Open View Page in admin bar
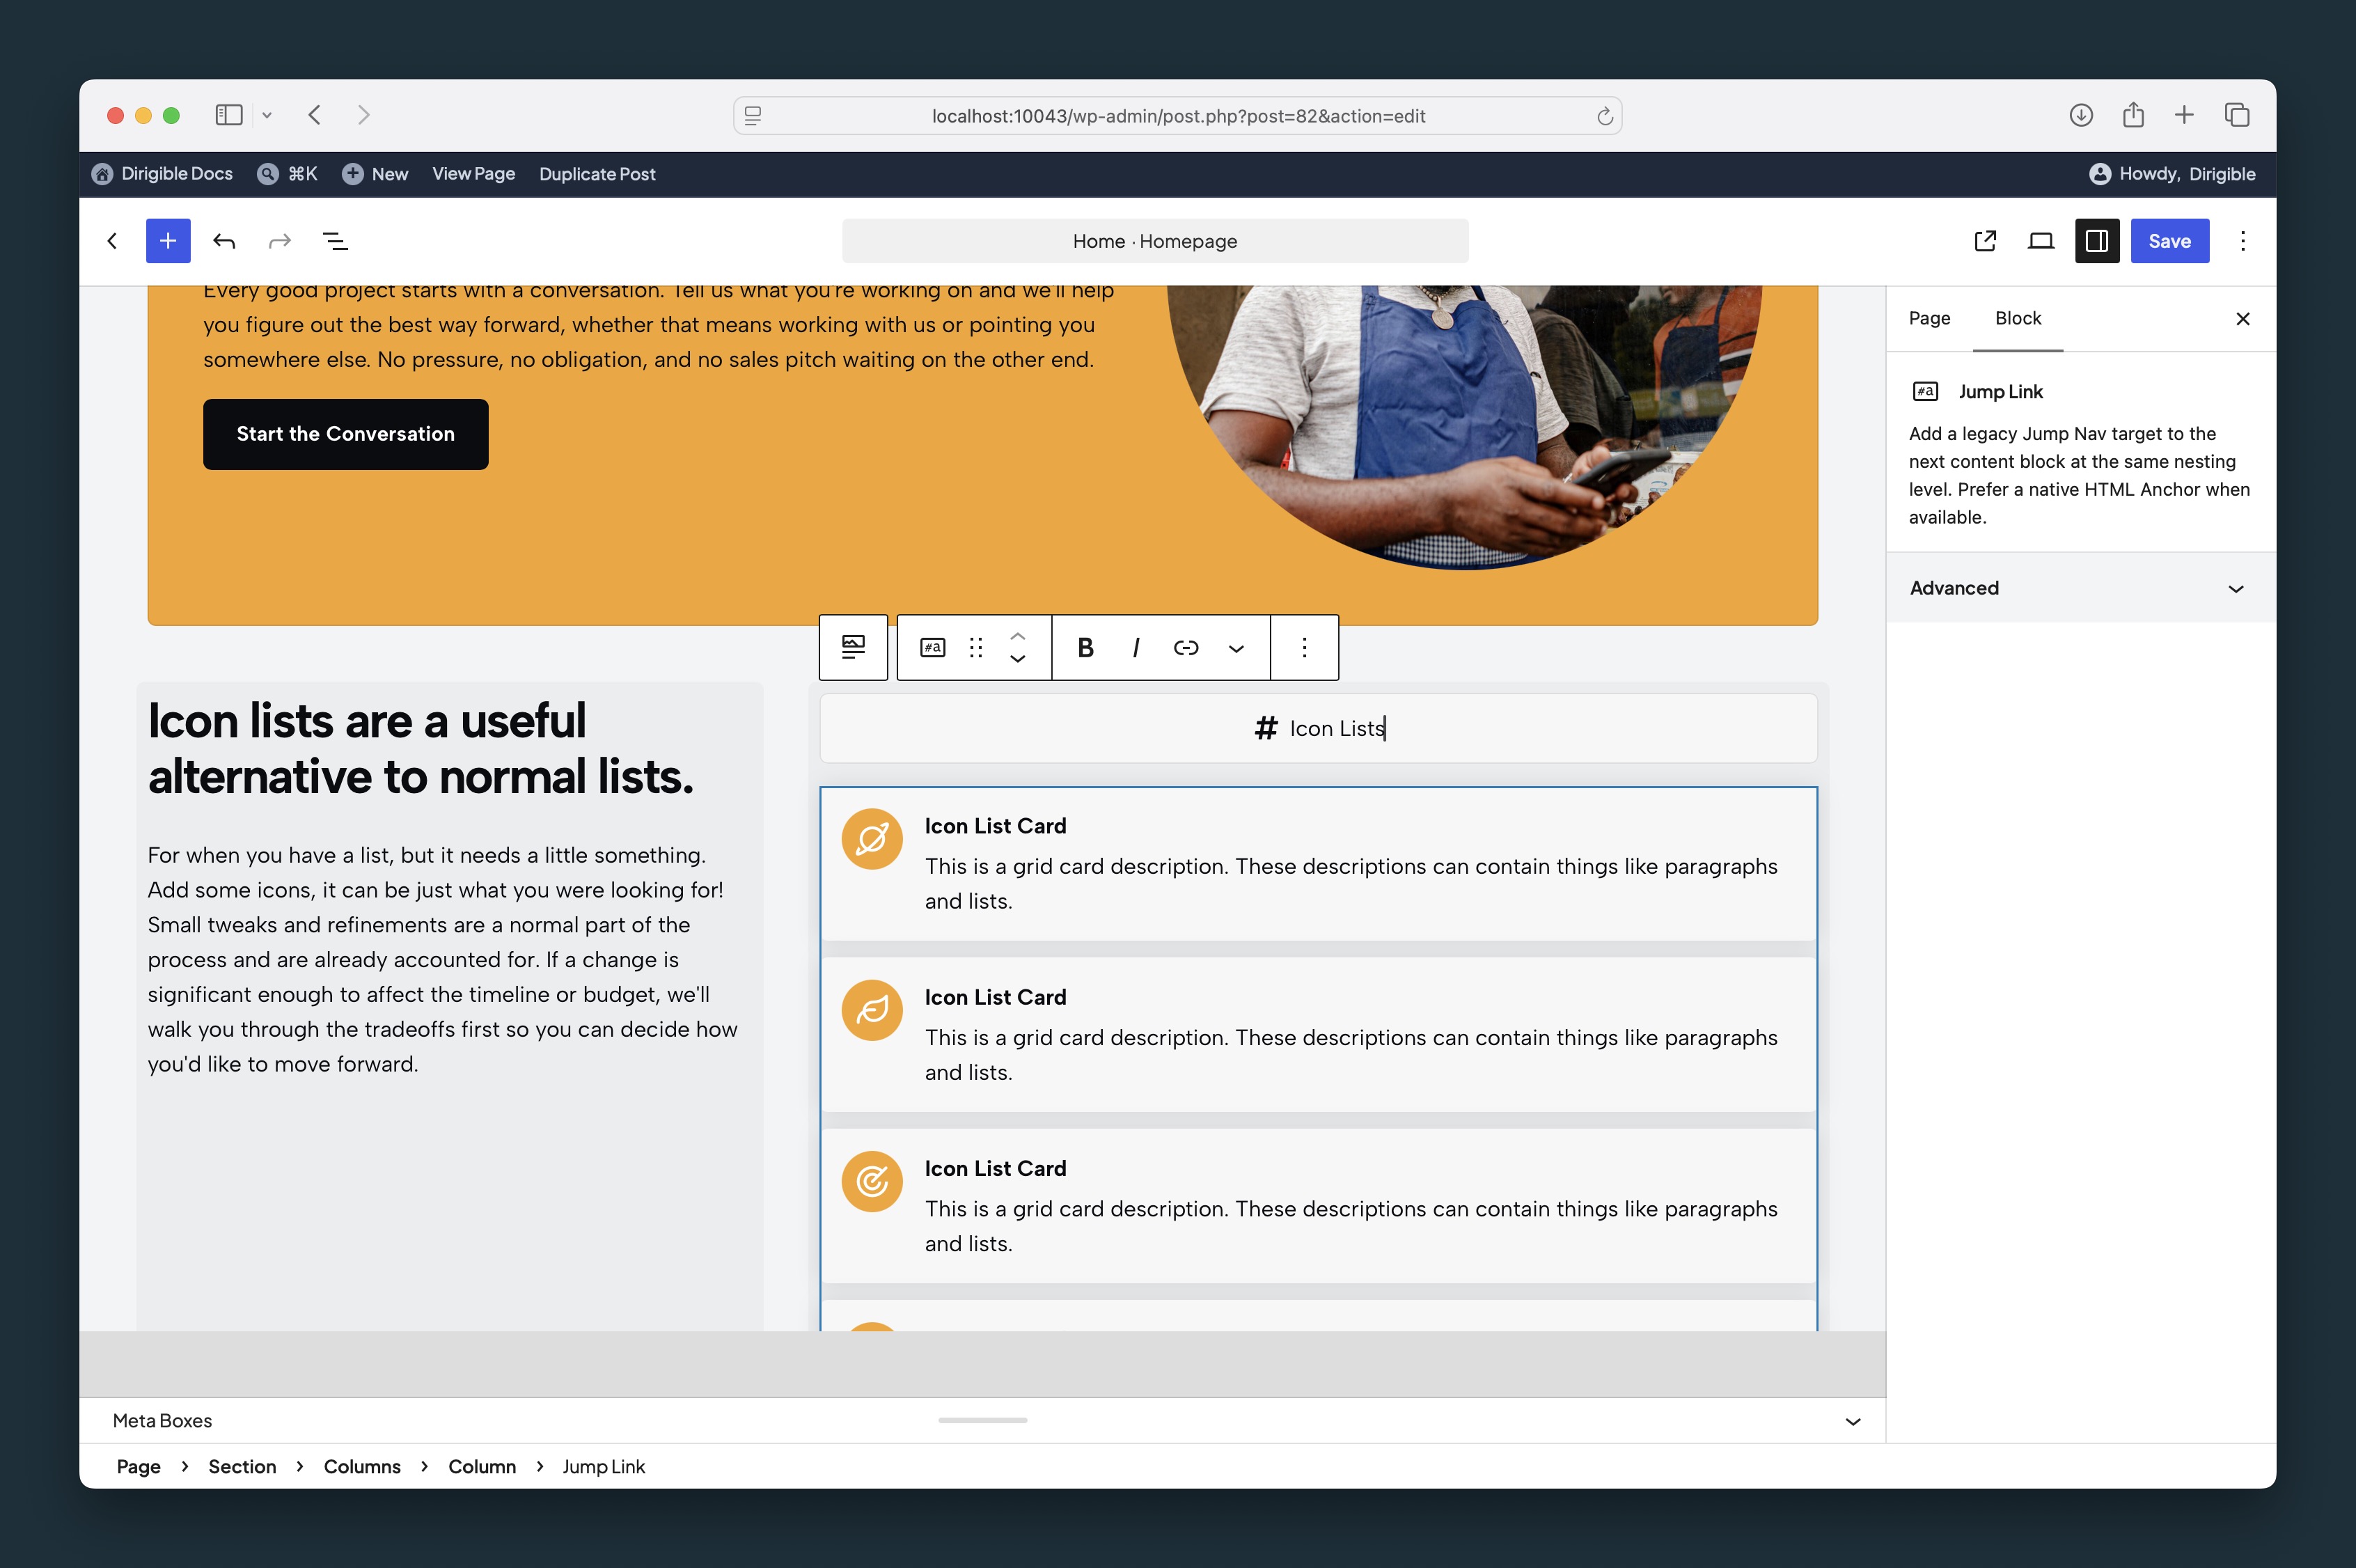The height and width of the screenshot is (1568, 2356). coord(474,174)
